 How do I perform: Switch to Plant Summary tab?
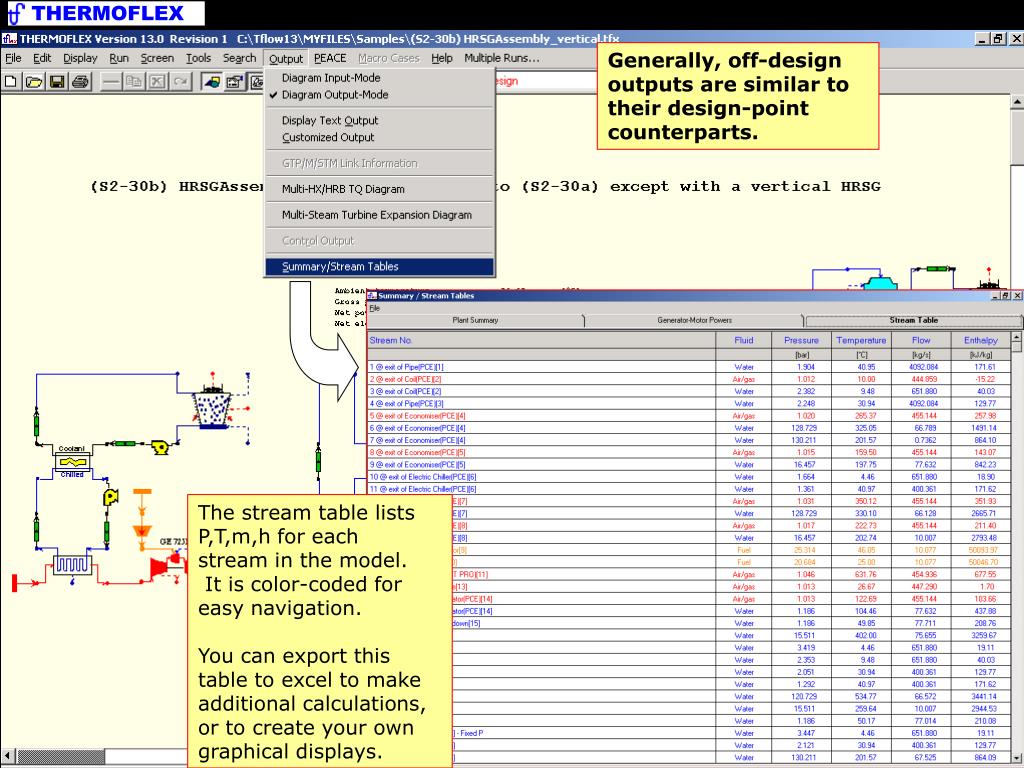475,321
